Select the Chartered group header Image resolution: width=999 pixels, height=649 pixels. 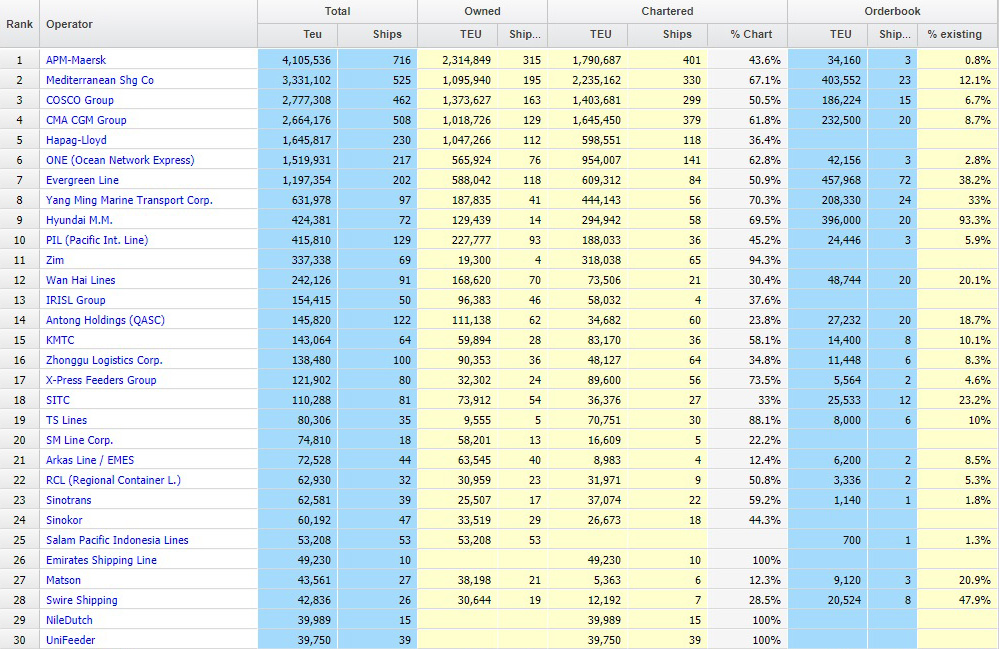point(668,11)
